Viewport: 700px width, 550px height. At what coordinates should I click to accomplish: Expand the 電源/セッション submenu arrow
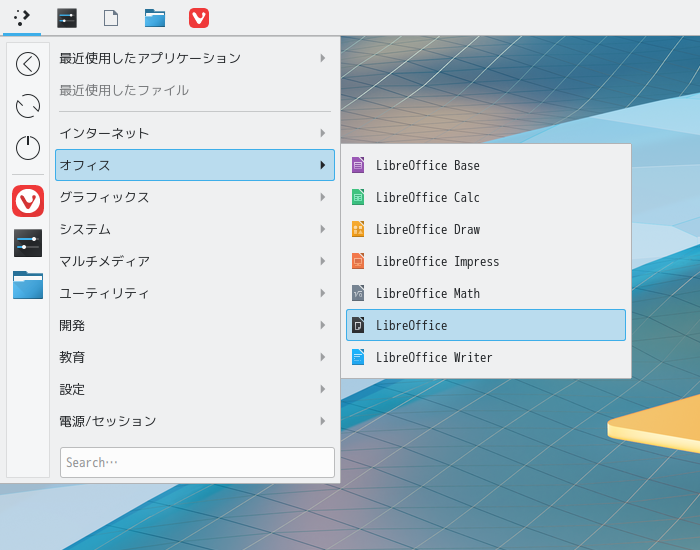point(323,421)
